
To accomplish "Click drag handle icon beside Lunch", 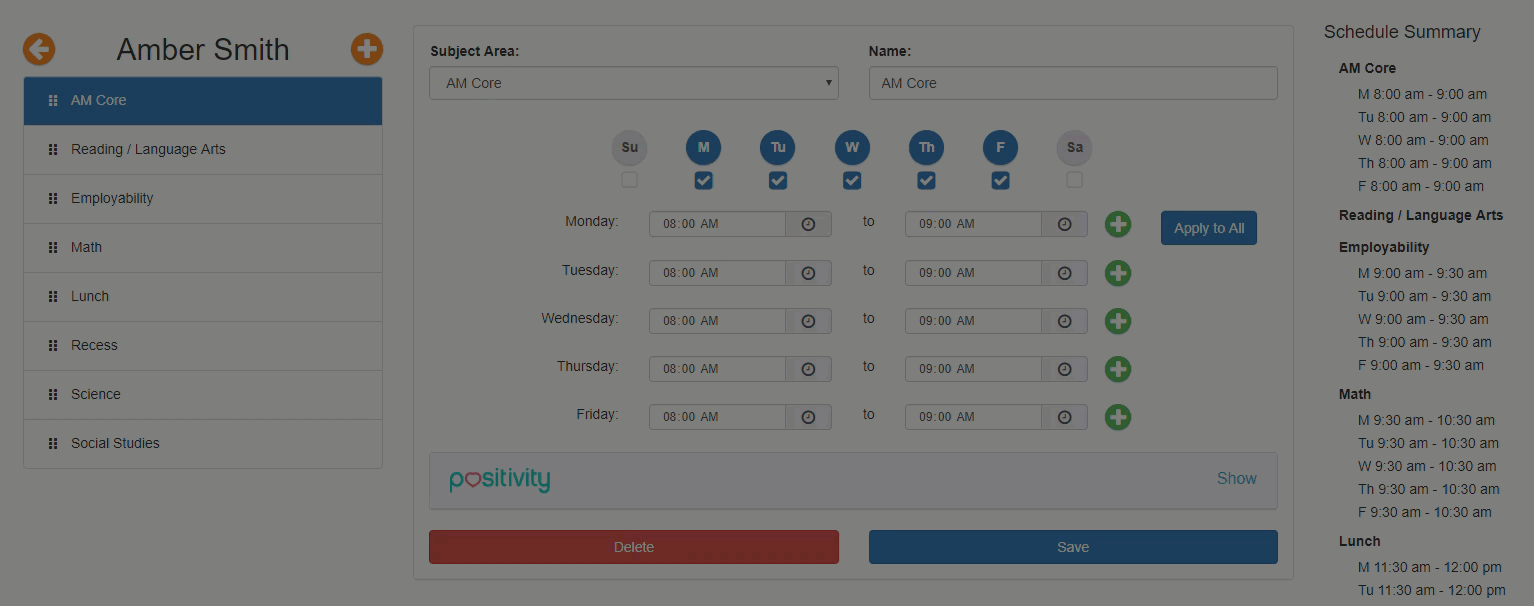I will [x=53, y=297].
